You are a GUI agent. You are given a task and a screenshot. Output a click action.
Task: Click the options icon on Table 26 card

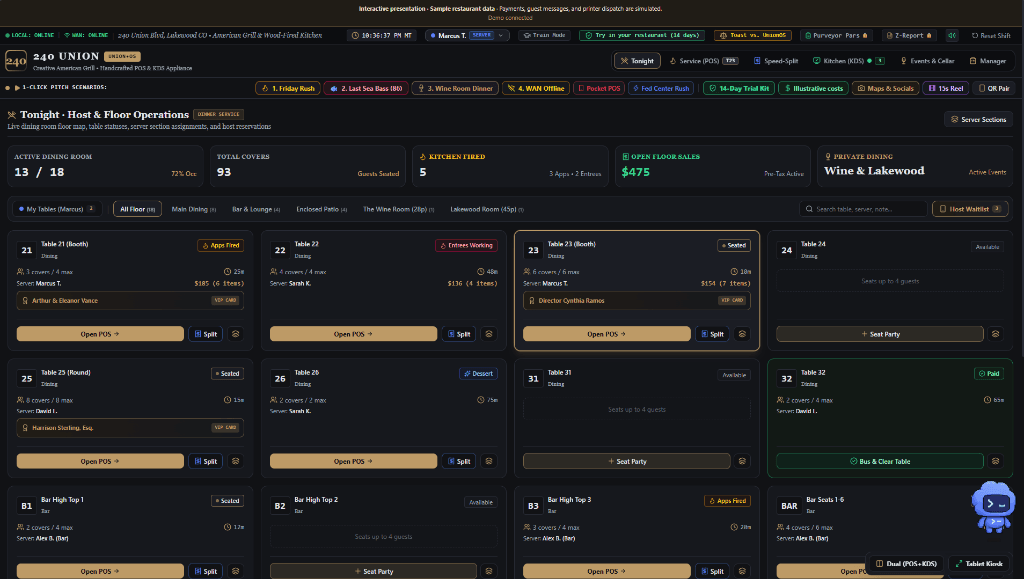488,462
